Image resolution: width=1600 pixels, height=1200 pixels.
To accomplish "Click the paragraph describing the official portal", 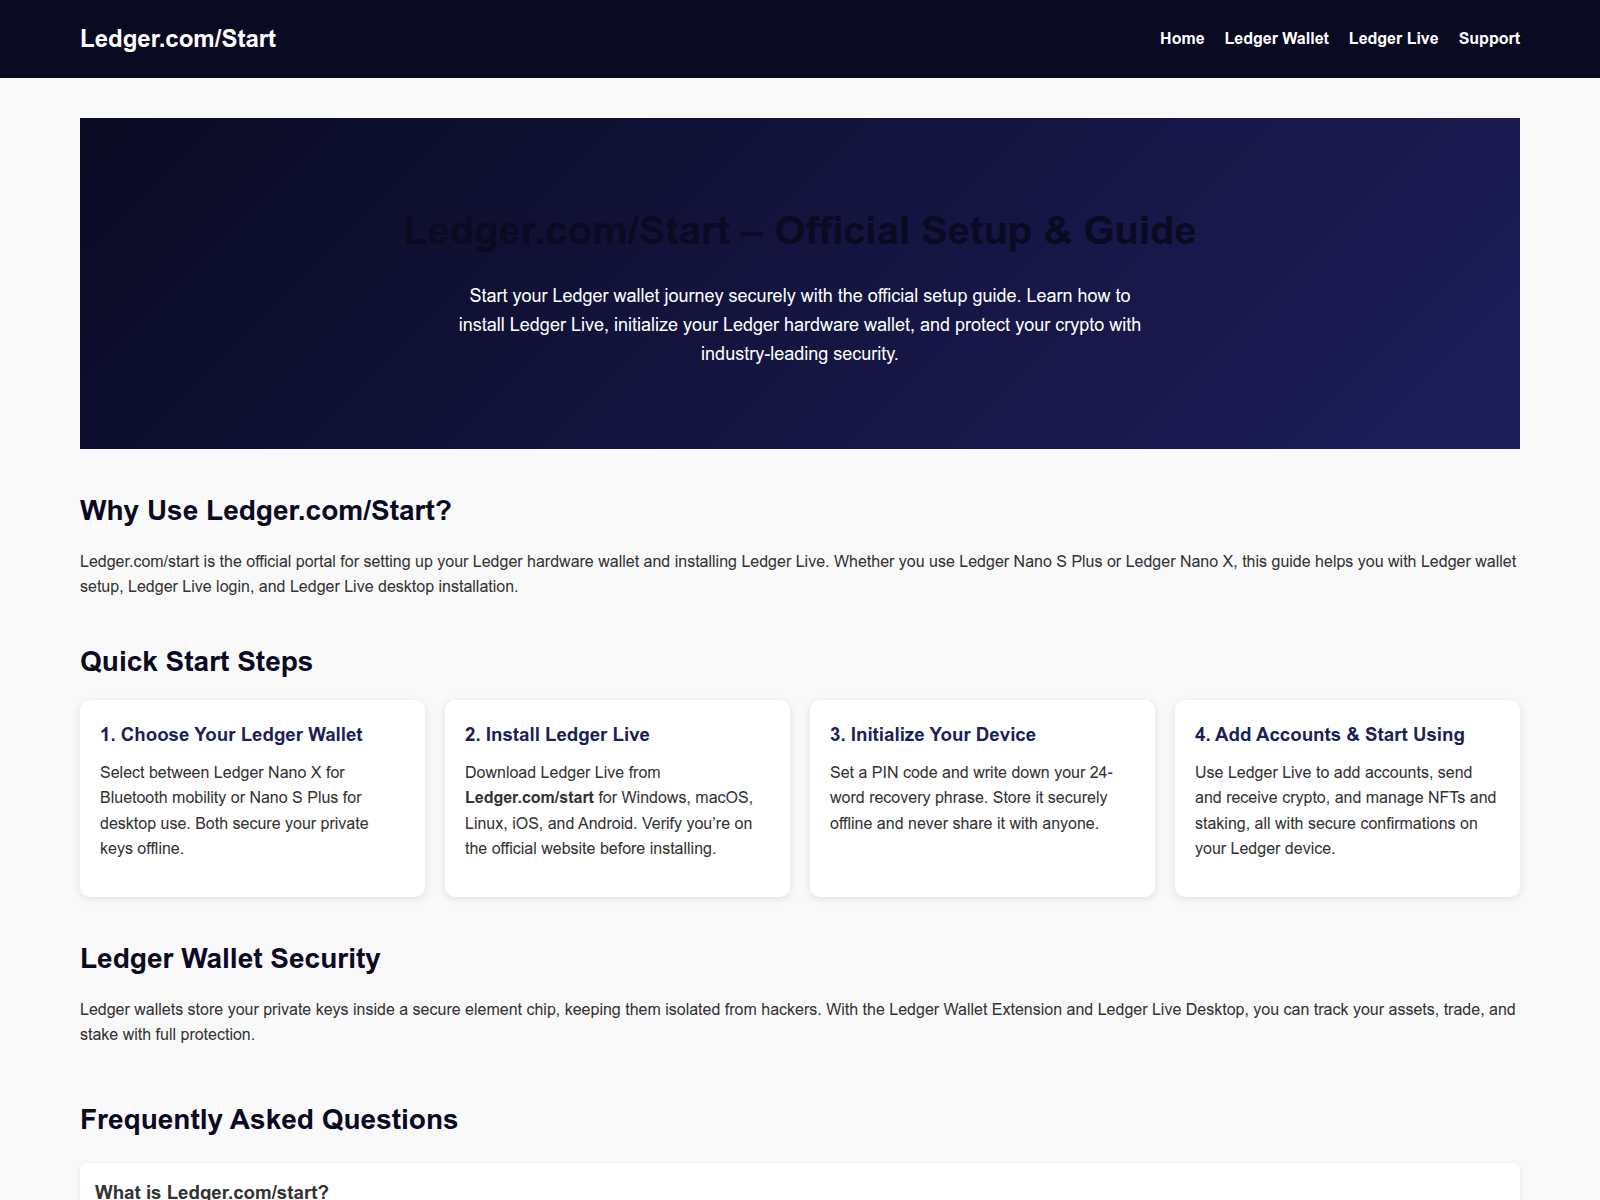I will pos(799,574).
